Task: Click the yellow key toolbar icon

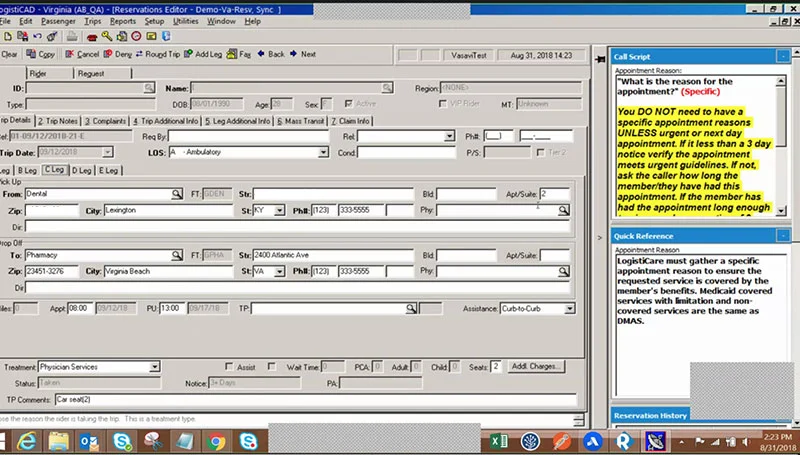Action: point(107,36)
